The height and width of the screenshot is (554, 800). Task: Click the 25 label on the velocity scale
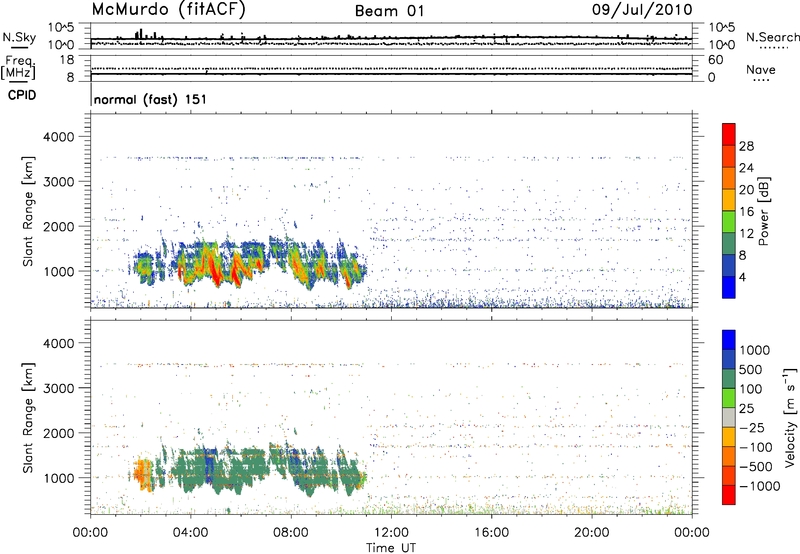747,409
